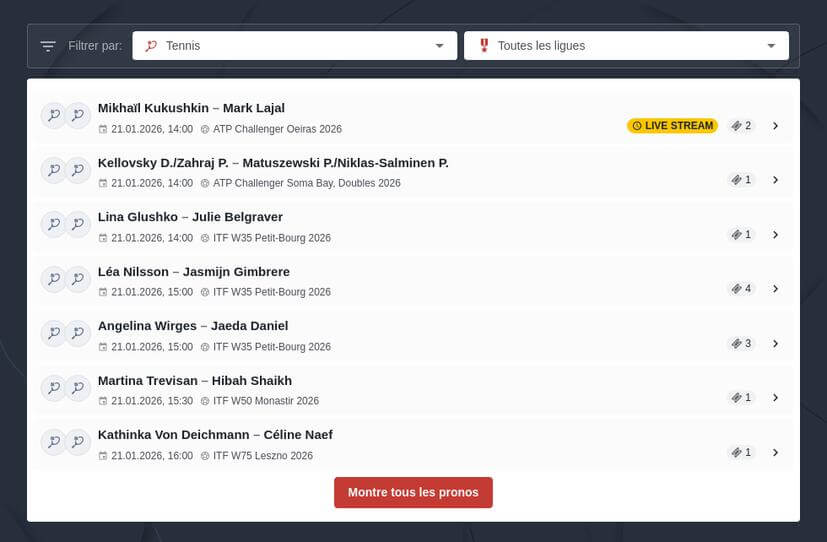Click the filter lines icon beside Filtrer par
The image size is (827, 542).
pos(48,46)
